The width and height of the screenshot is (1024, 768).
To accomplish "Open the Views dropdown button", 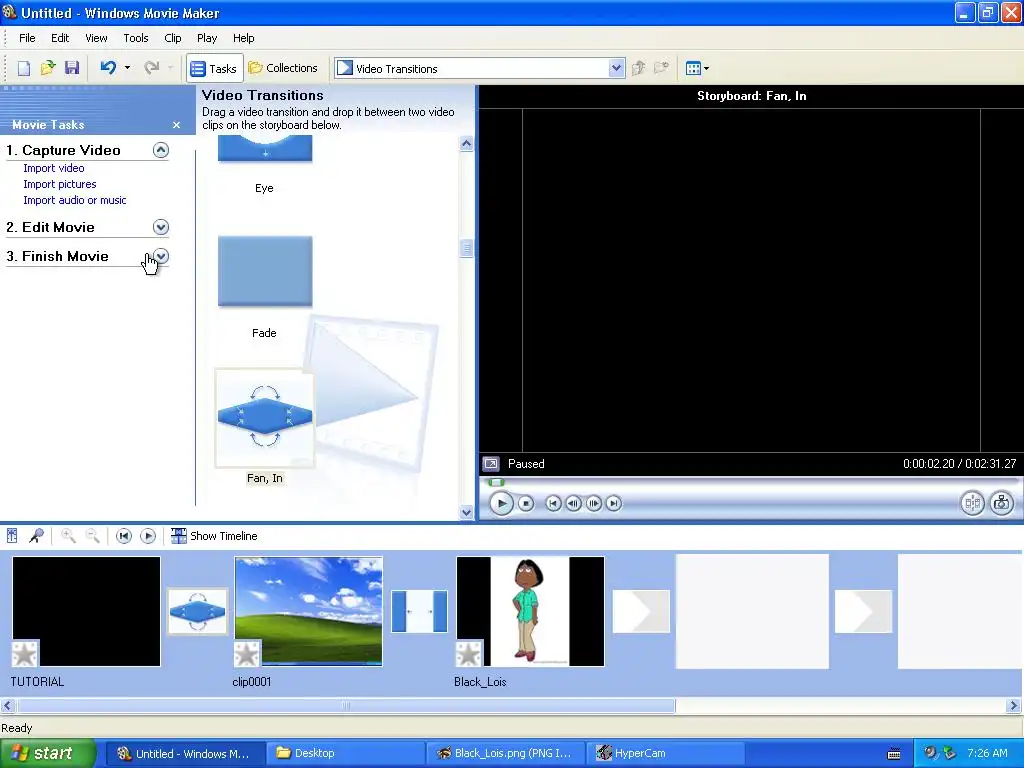I will (x=697, y=68).
